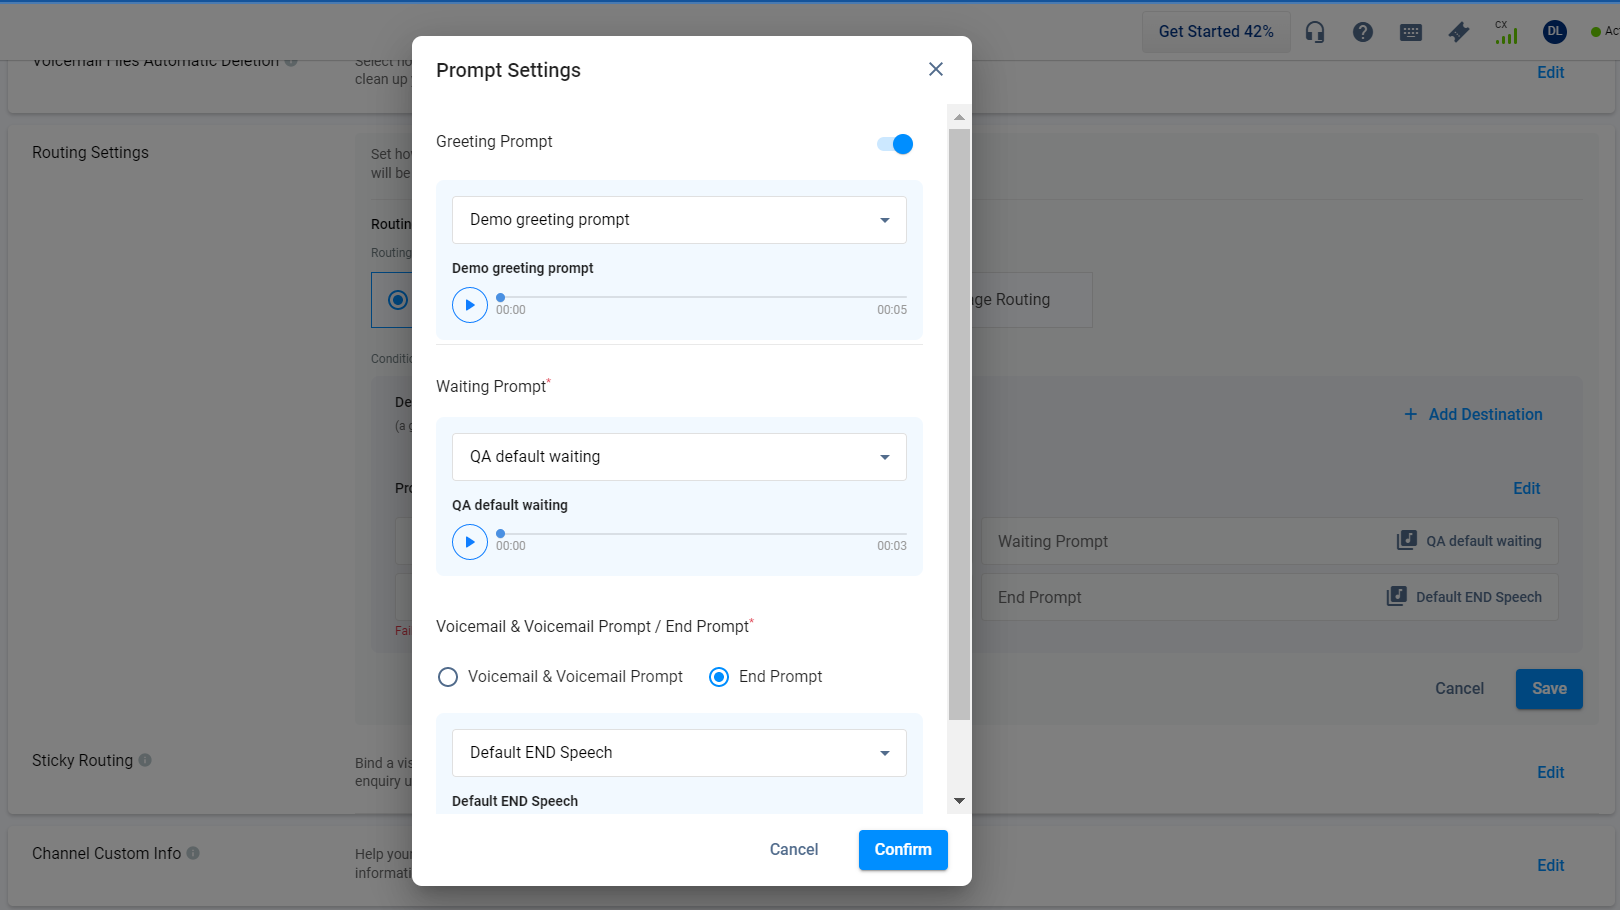Click the pin icon in top bar

[1459, 32]
